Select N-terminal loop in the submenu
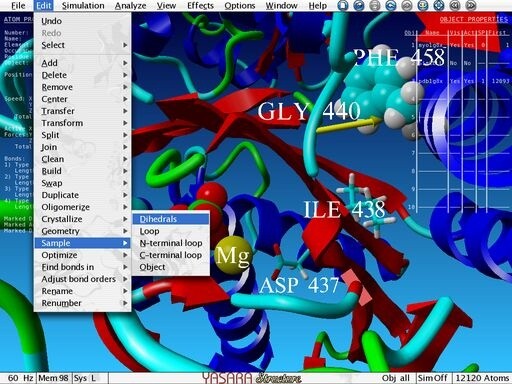Viewport: 512px width, 384px height. [171, 243]
